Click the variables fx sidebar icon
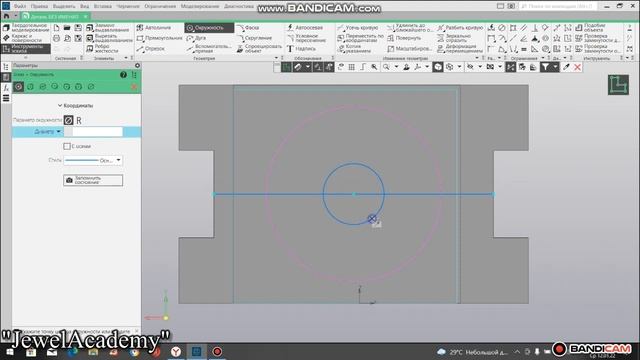 pos(6,88)
